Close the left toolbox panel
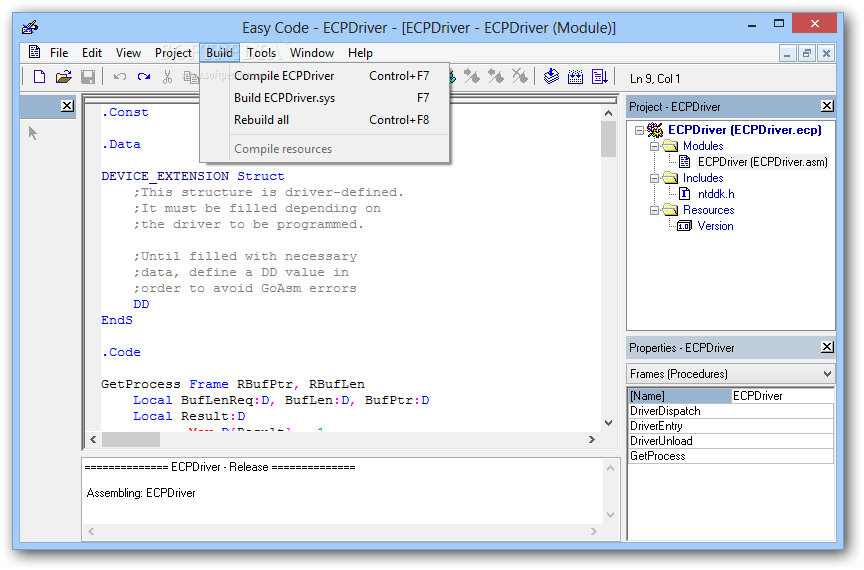The height and width of the screenshot is (570, 864). click(67, 105)
